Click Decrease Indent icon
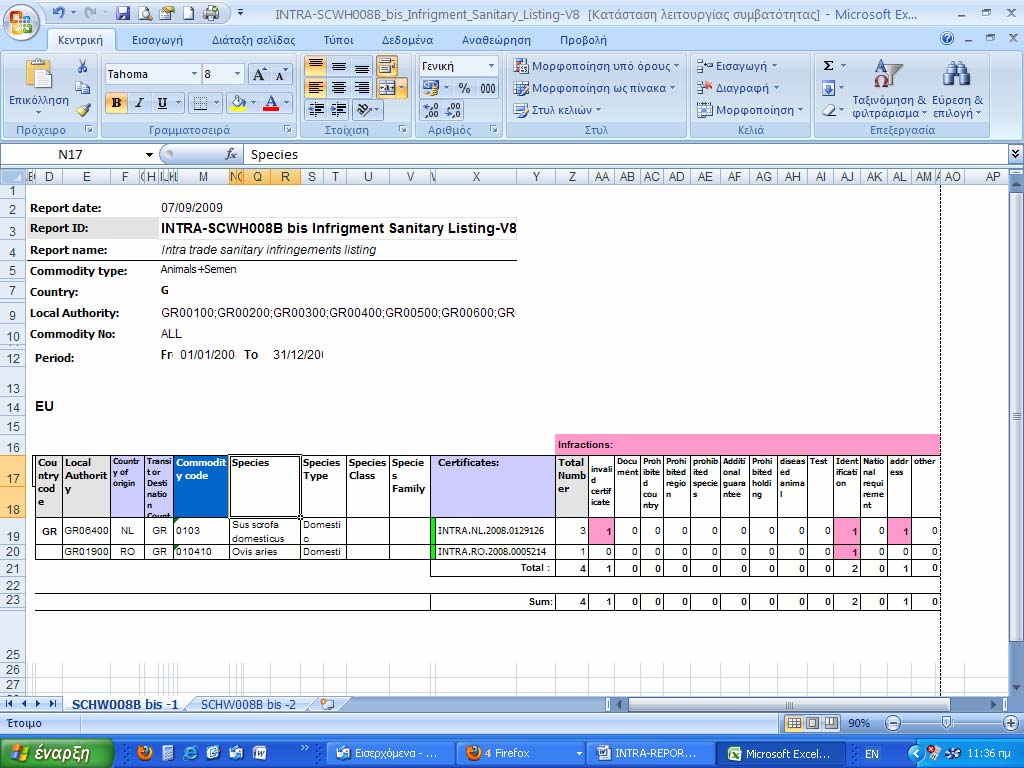The width and height of the screenshot is (1024, 768). tap(315, 110)
